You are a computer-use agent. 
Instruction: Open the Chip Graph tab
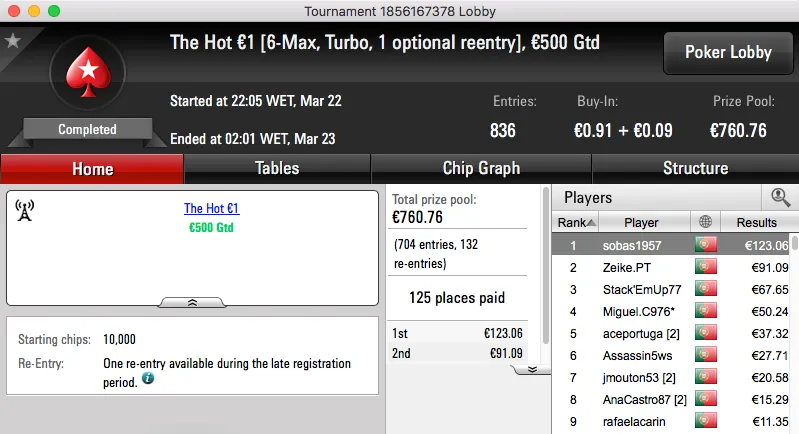(481, 168)
